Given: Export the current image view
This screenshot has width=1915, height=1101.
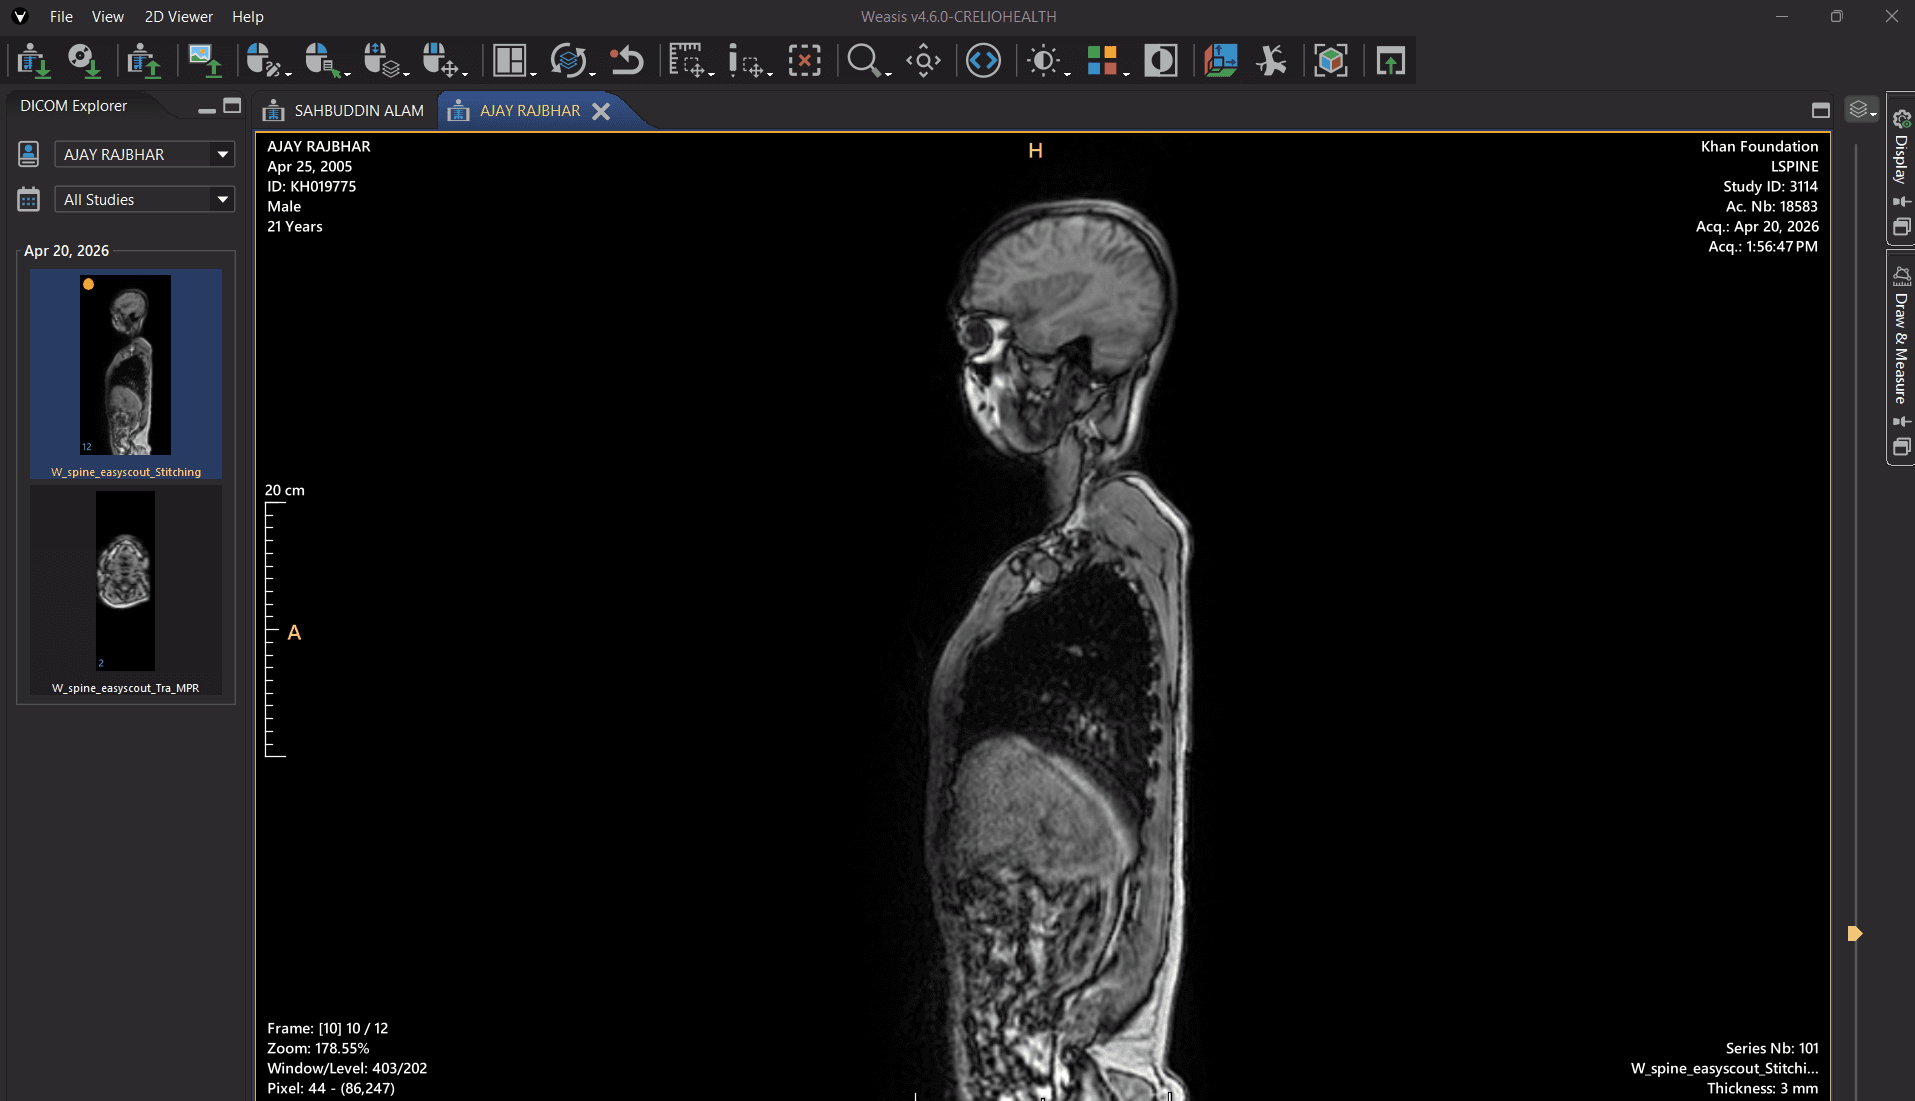Looking at the screenshot, I should 205,61.
